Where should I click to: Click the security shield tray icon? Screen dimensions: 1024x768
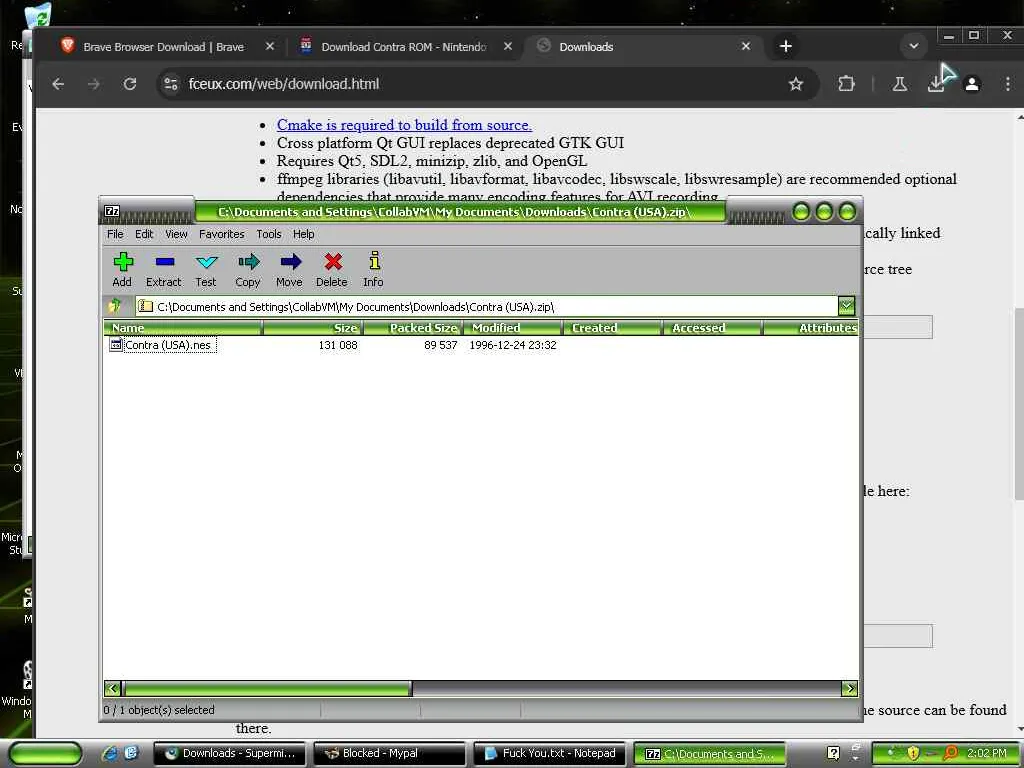coord(912,753)
